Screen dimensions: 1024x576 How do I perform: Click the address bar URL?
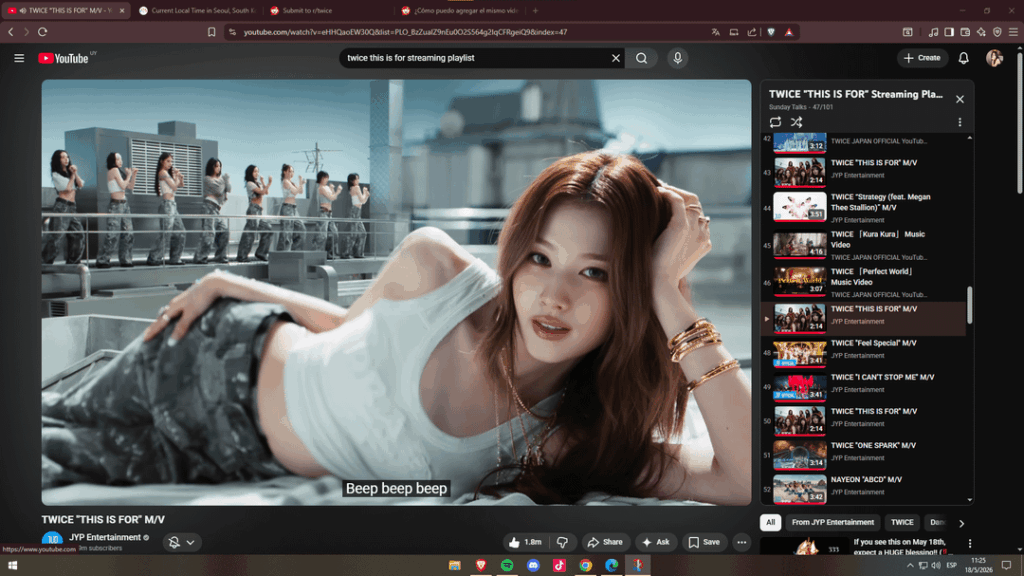tap(405, 32)
